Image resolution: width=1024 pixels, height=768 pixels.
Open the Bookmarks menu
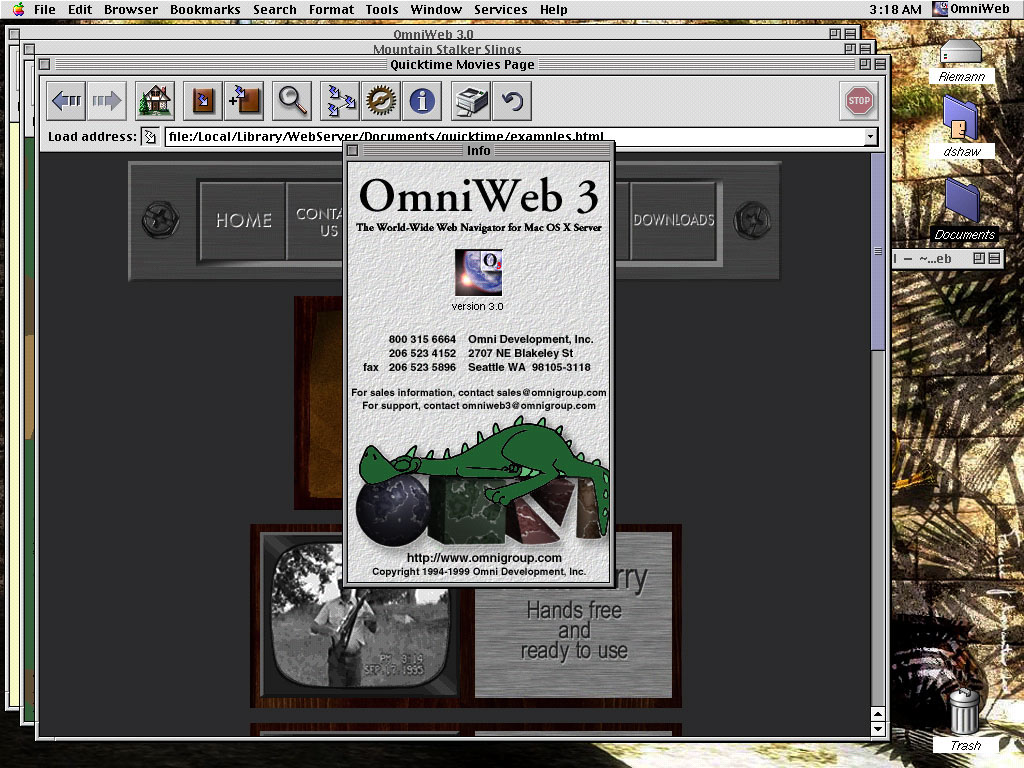click(205, 9)
